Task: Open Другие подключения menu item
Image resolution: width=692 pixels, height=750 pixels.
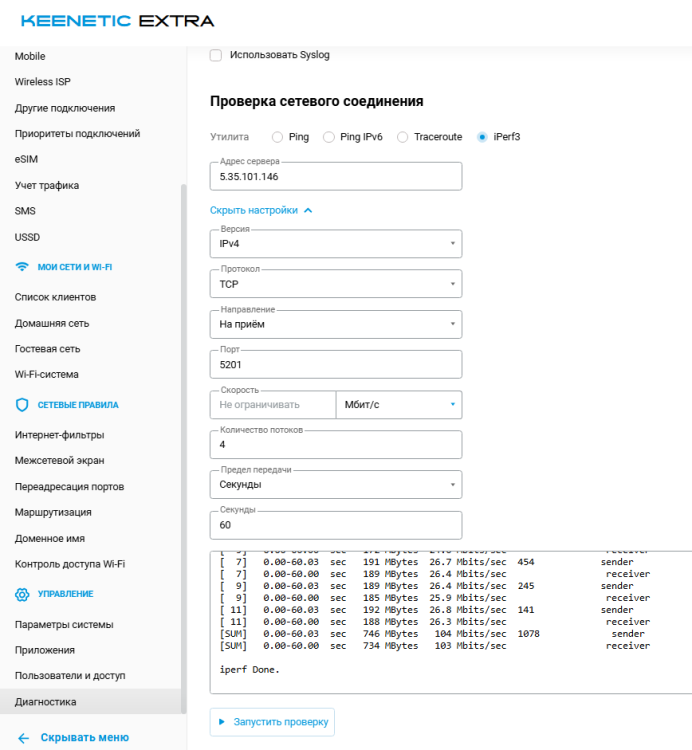Action: coord(65,108)
